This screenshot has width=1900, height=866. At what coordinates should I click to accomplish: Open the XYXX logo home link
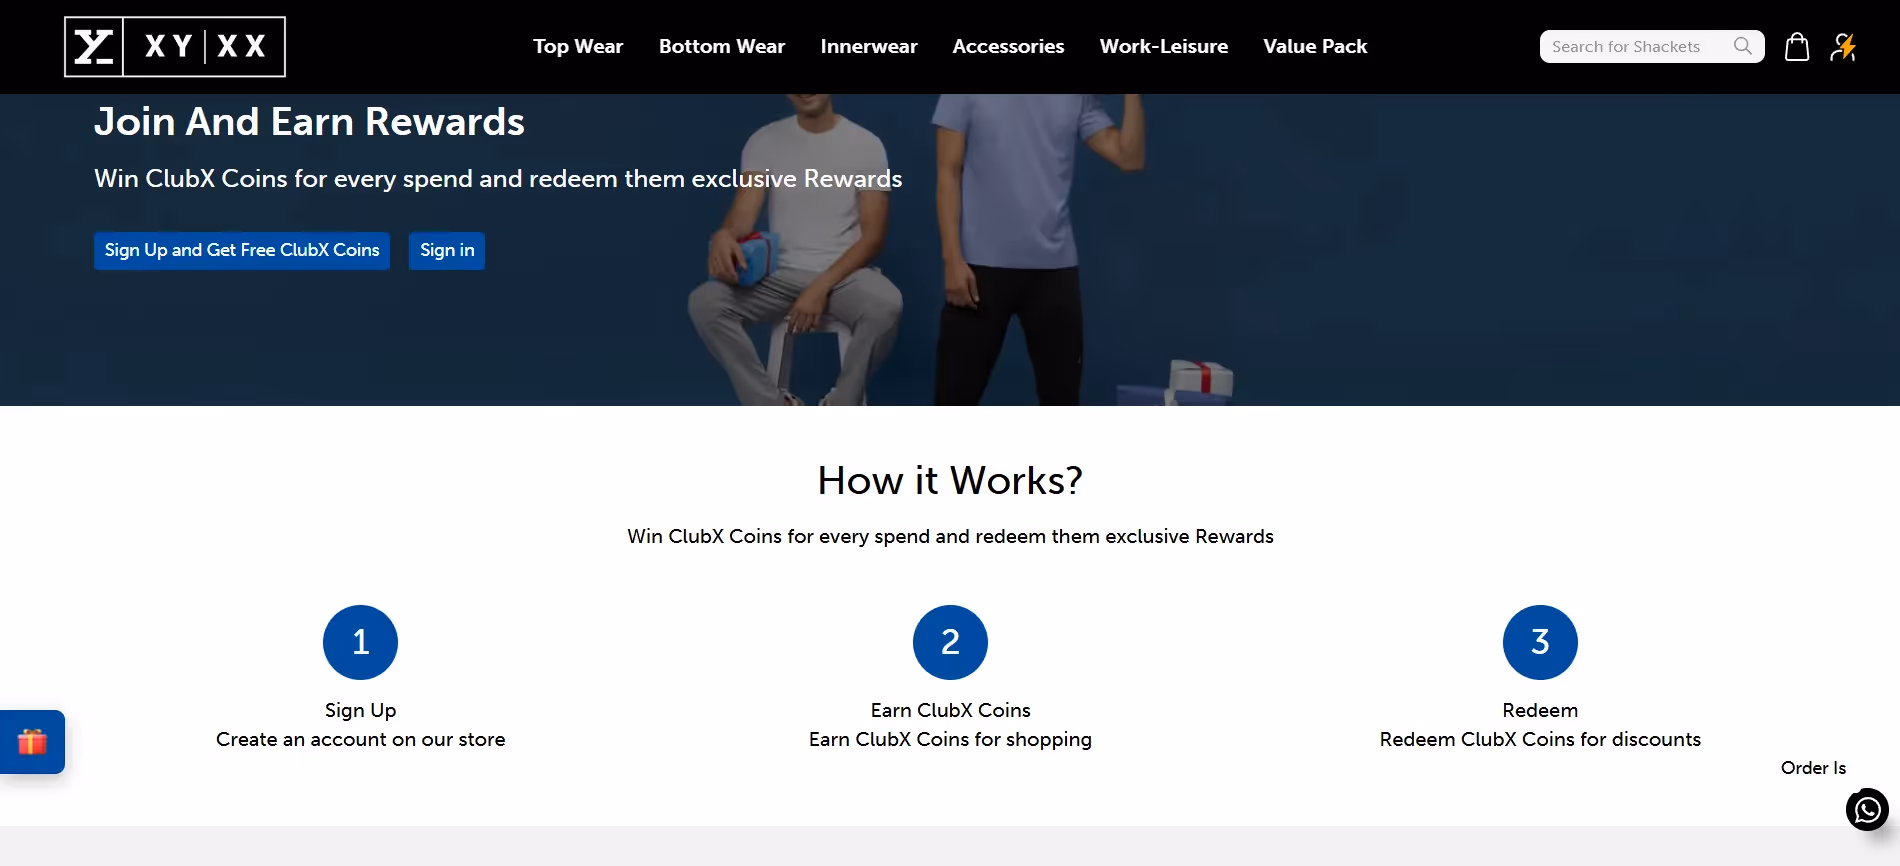(175, 47)
